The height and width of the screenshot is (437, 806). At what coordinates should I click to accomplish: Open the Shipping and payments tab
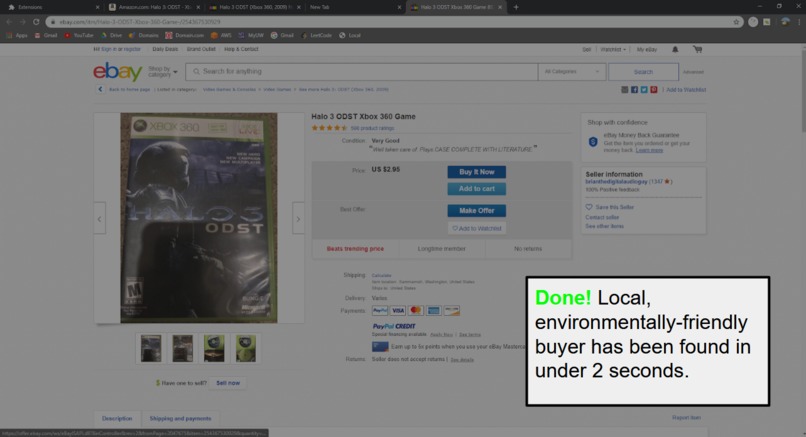(180, 418)
